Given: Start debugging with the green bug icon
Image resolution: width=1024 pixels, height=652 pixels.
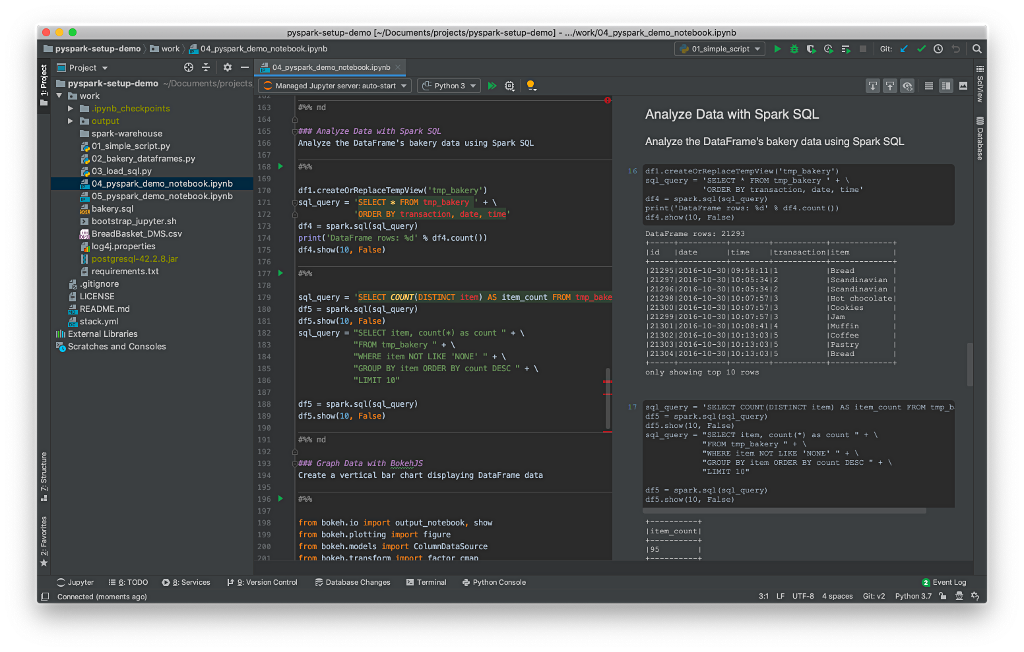Looking at the screenshot, I should [x=794, y=49].
